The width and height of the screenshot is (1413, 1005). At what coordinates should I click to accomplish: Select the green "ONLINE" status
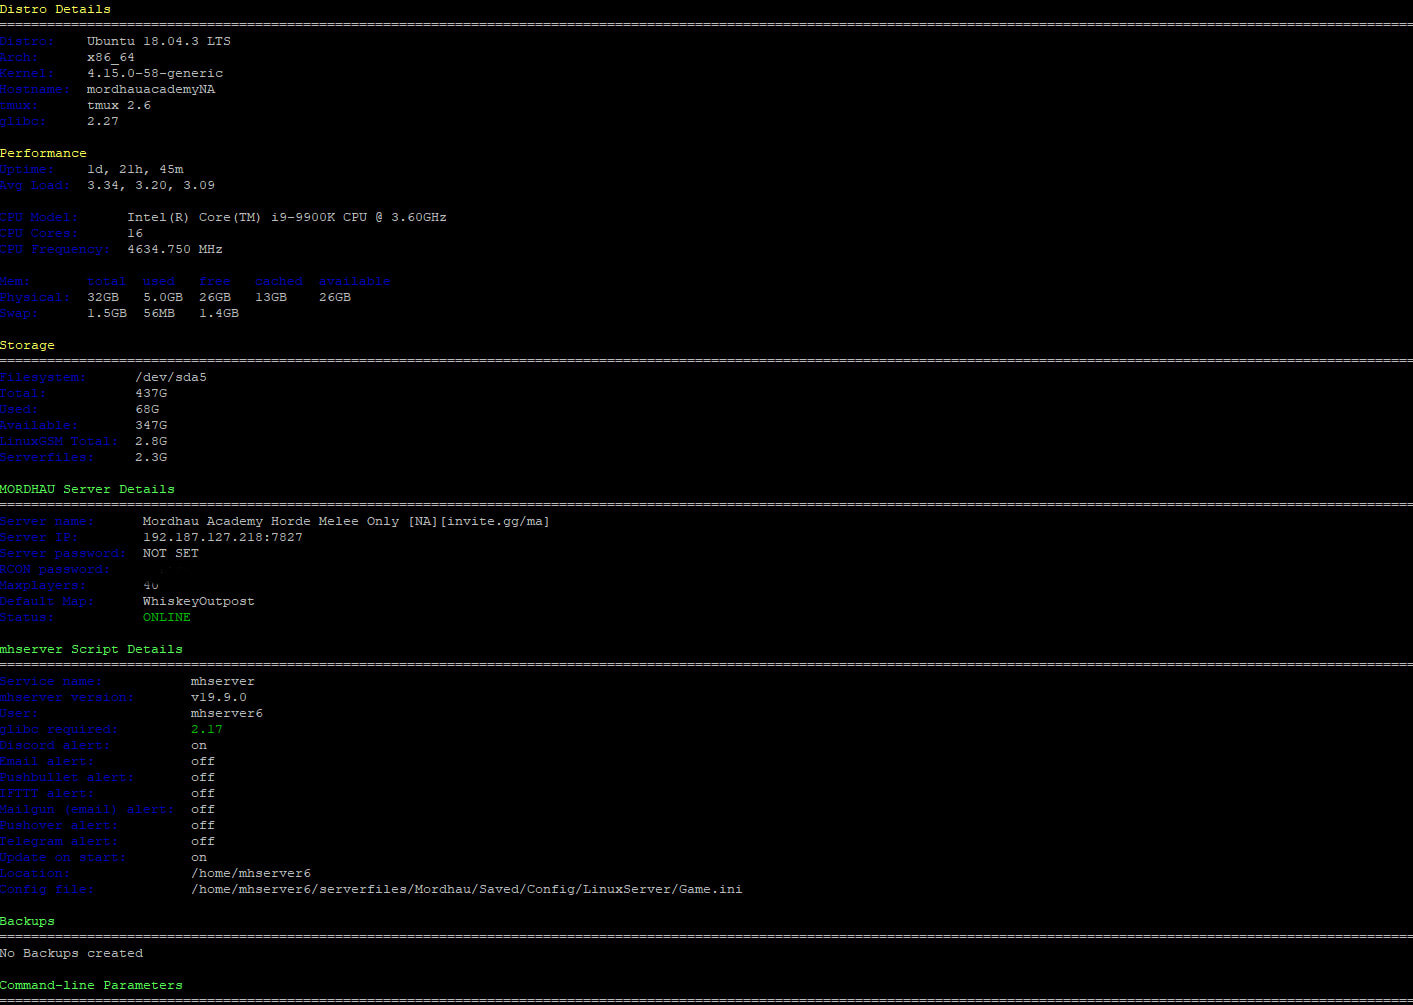(x=167, y=617)
